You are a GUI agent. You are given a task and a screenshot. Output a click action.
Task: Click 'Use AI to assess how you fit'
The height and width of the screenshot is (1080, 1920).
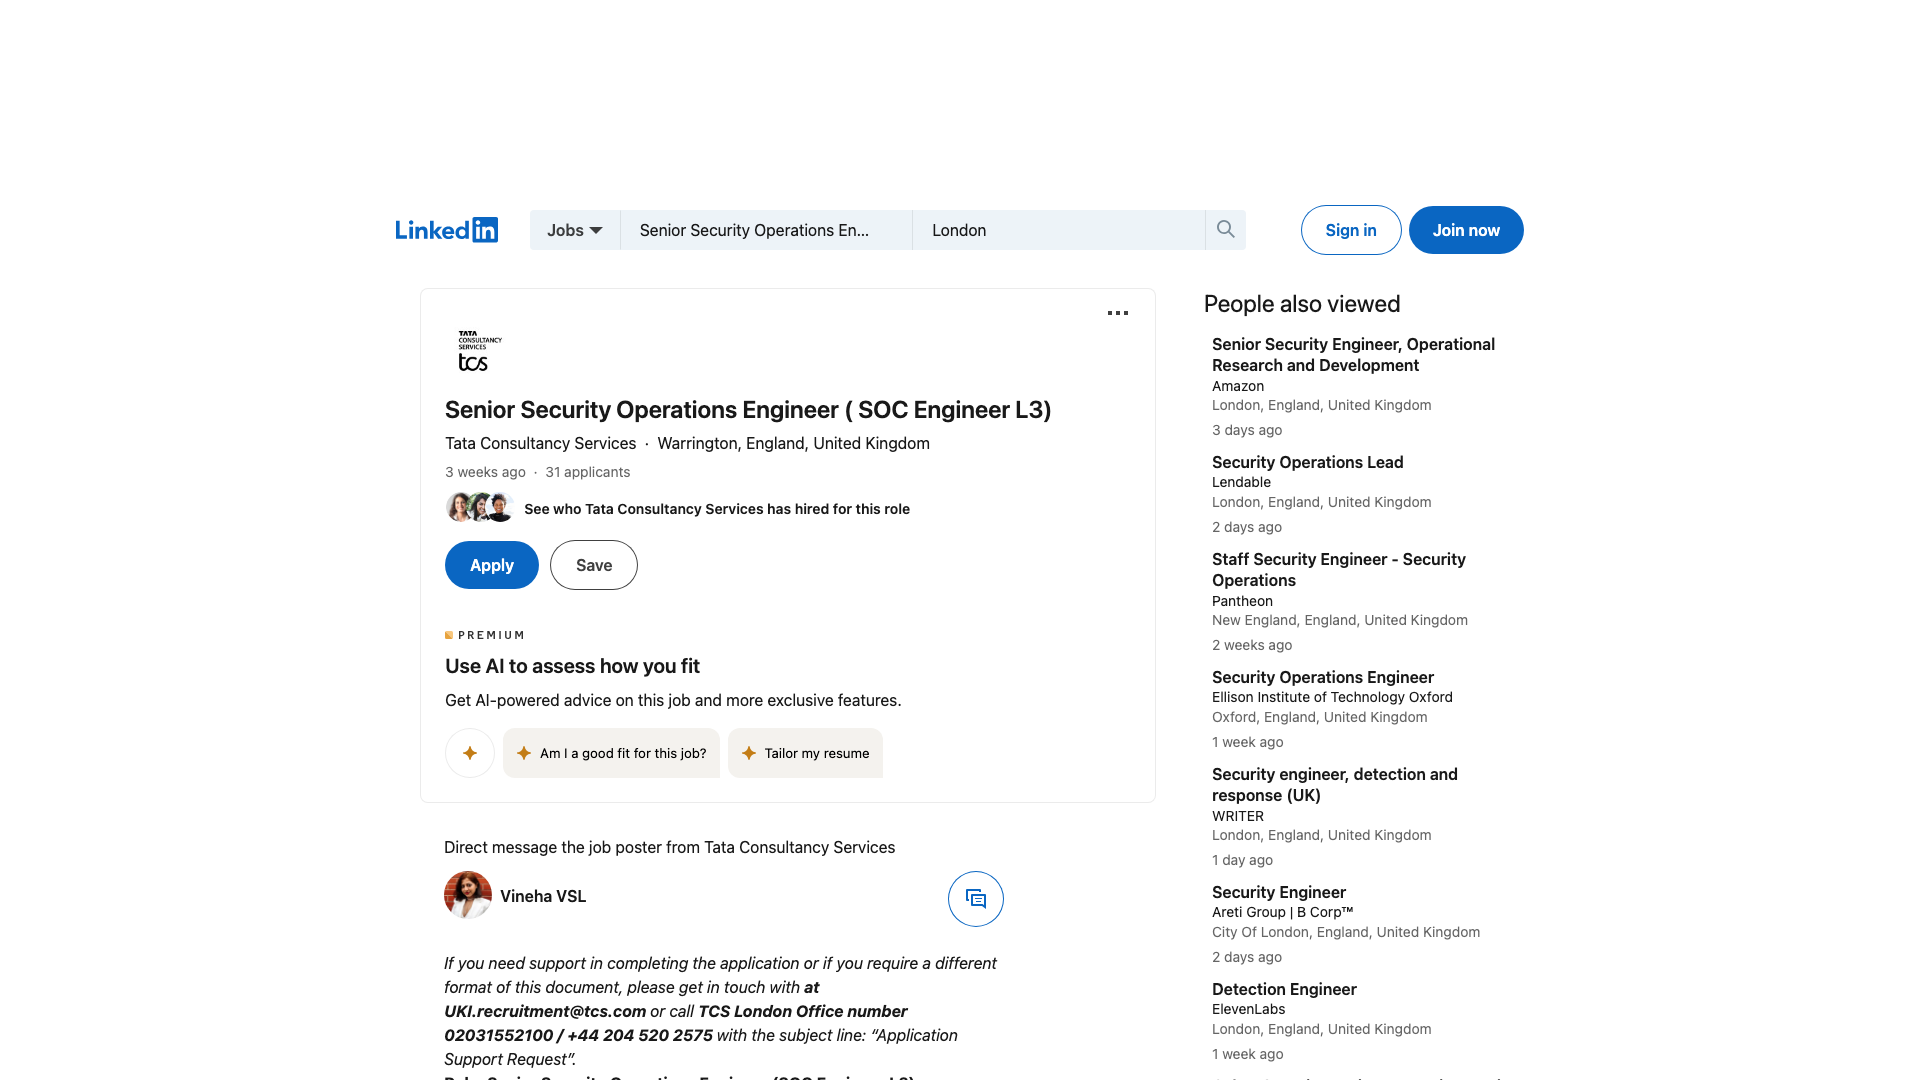(x=572, y=666)
